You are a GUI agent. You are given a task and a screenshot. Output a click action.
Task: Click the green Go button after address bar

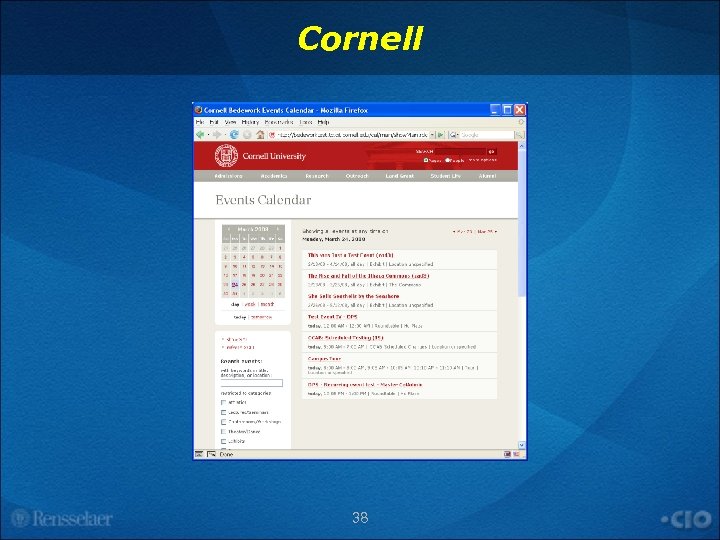click(441, 135)
